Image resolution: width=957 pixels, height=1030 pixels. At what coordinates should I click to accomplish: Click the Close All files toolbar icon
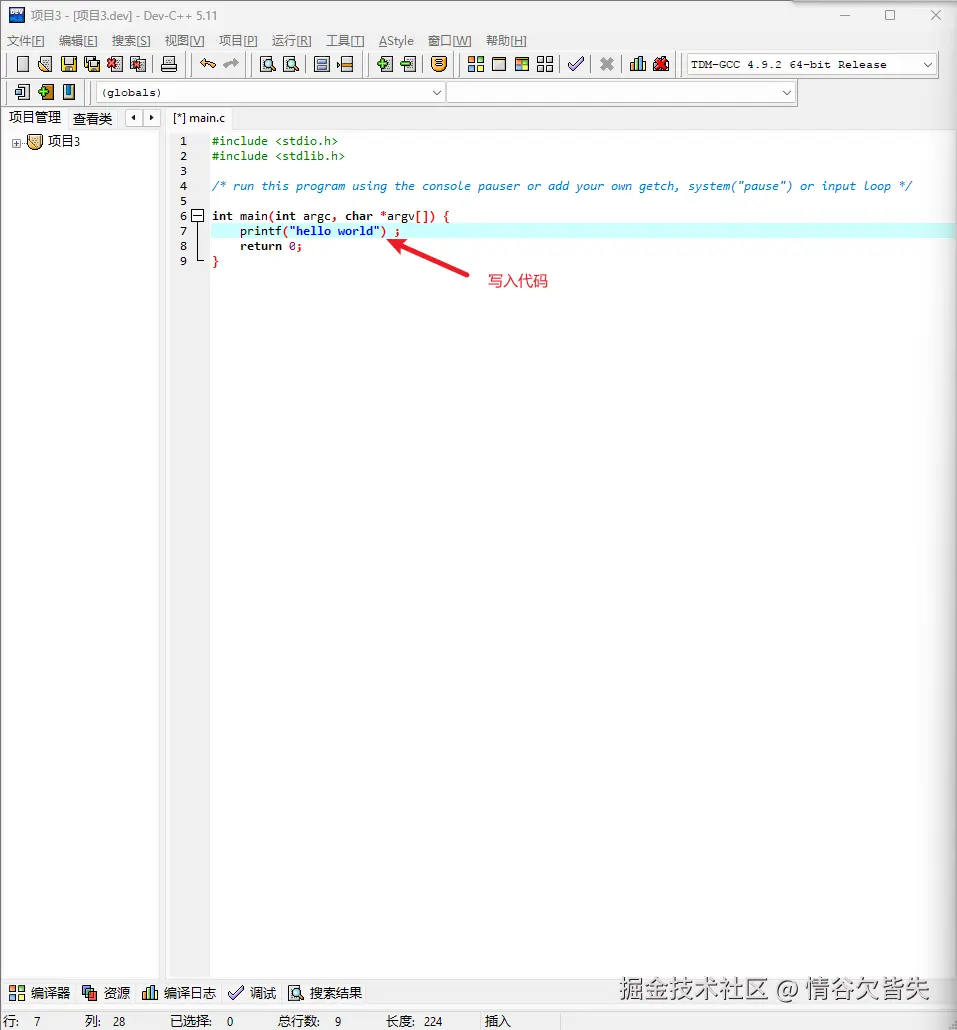point(138,64)
